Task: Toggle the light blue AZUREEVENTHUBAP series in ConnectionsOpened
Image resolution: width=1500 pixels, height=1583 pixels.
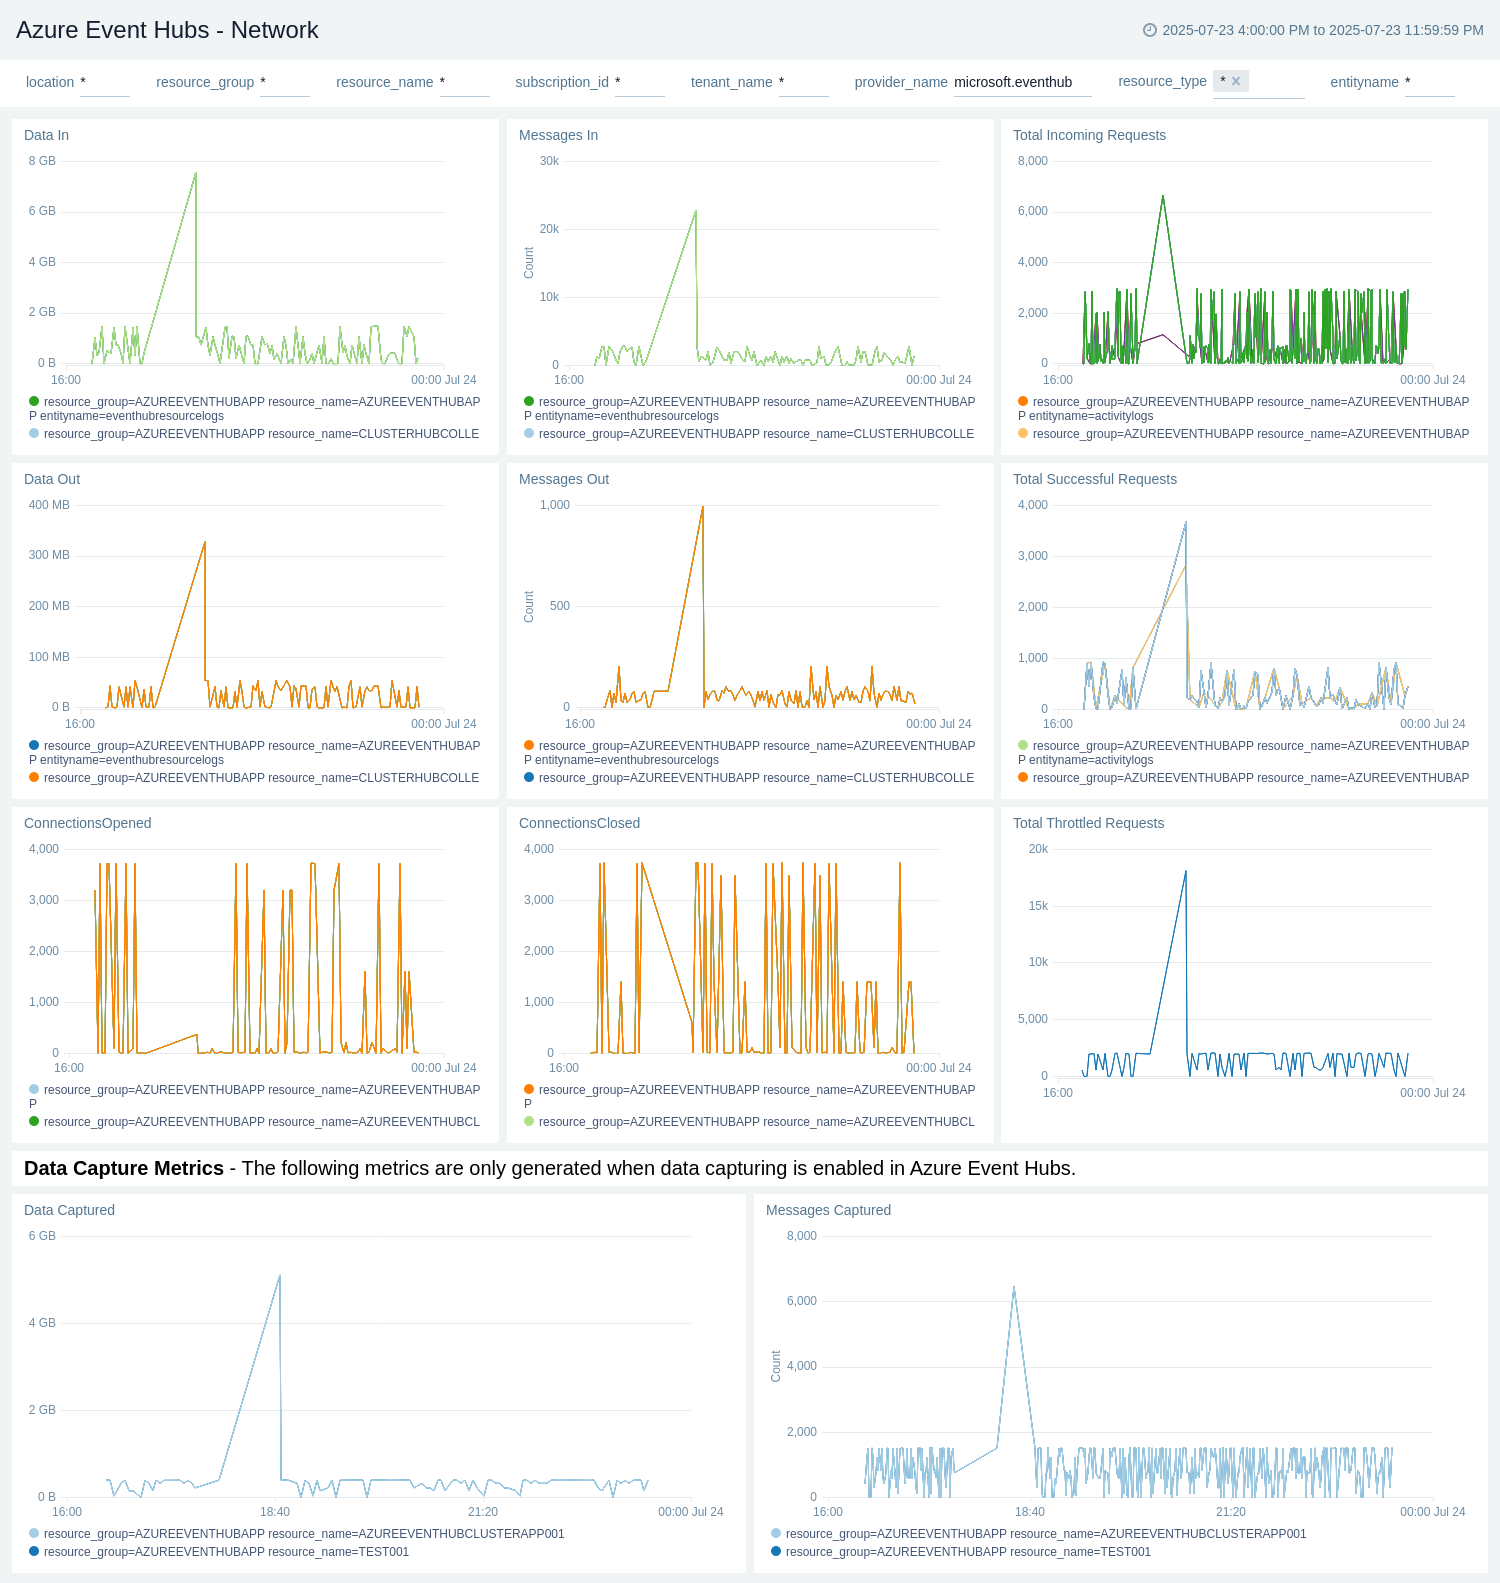Action: click(255, 1097)
